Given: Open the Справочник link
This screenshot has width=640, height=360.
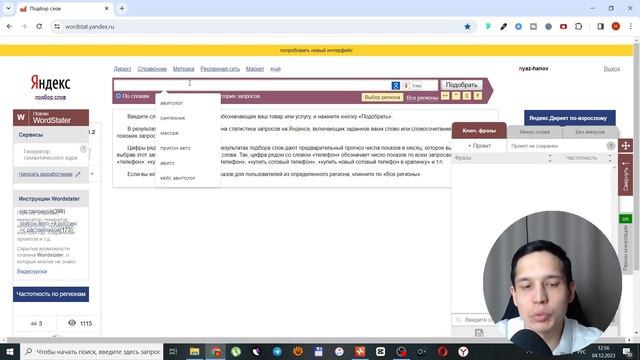Looking at the screenshot, I should point(152,69).
